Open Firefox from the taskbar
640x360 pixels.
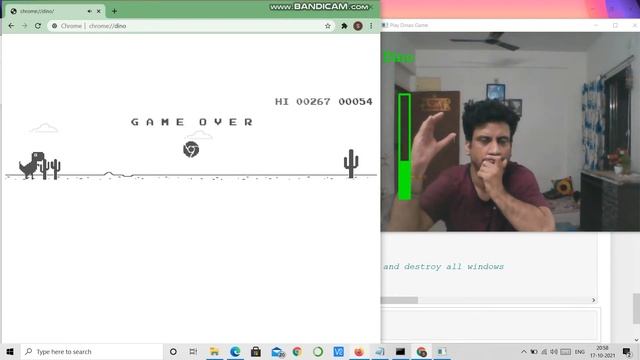[359, 351]
